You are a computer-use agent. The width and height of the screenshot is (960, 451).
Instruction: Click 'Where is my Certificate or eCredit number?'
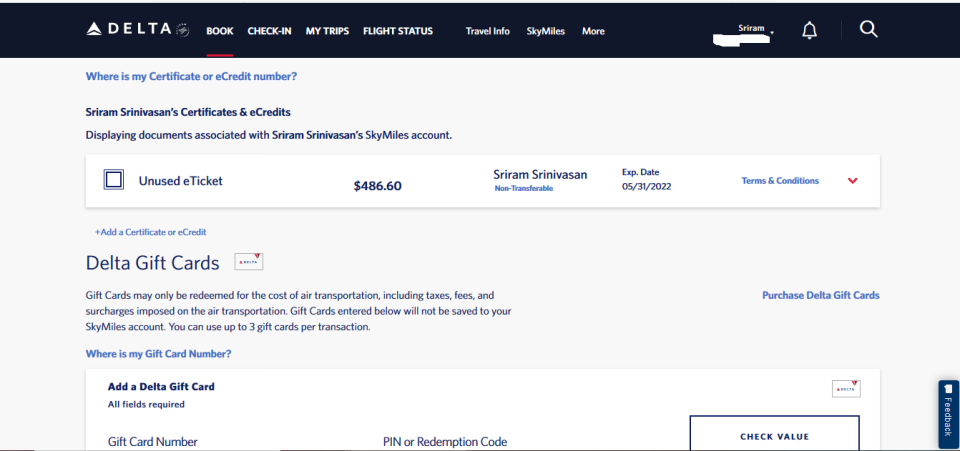click(x=192, y=76)
